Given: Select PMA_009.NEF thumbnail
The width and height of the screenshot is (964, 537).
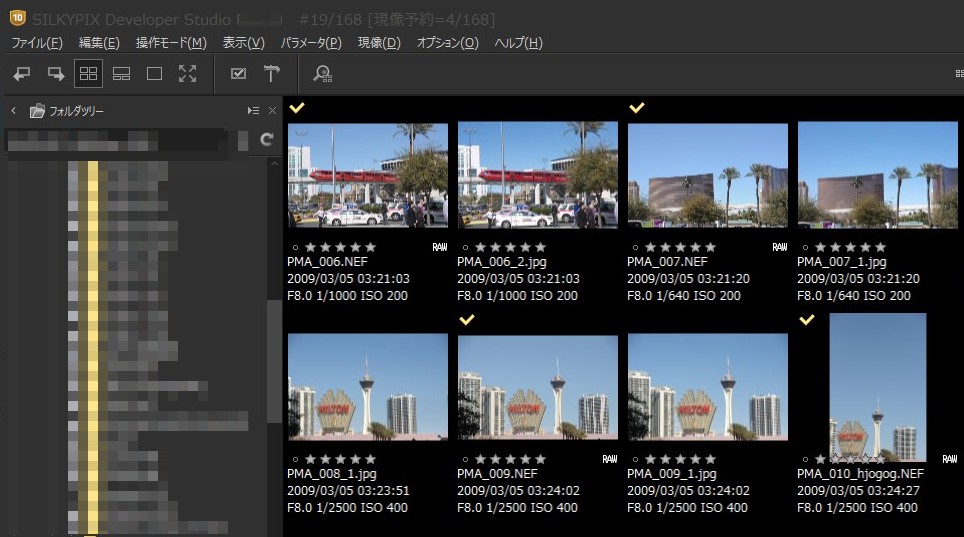Looking at the screenshot, I should tap(538, 387).
